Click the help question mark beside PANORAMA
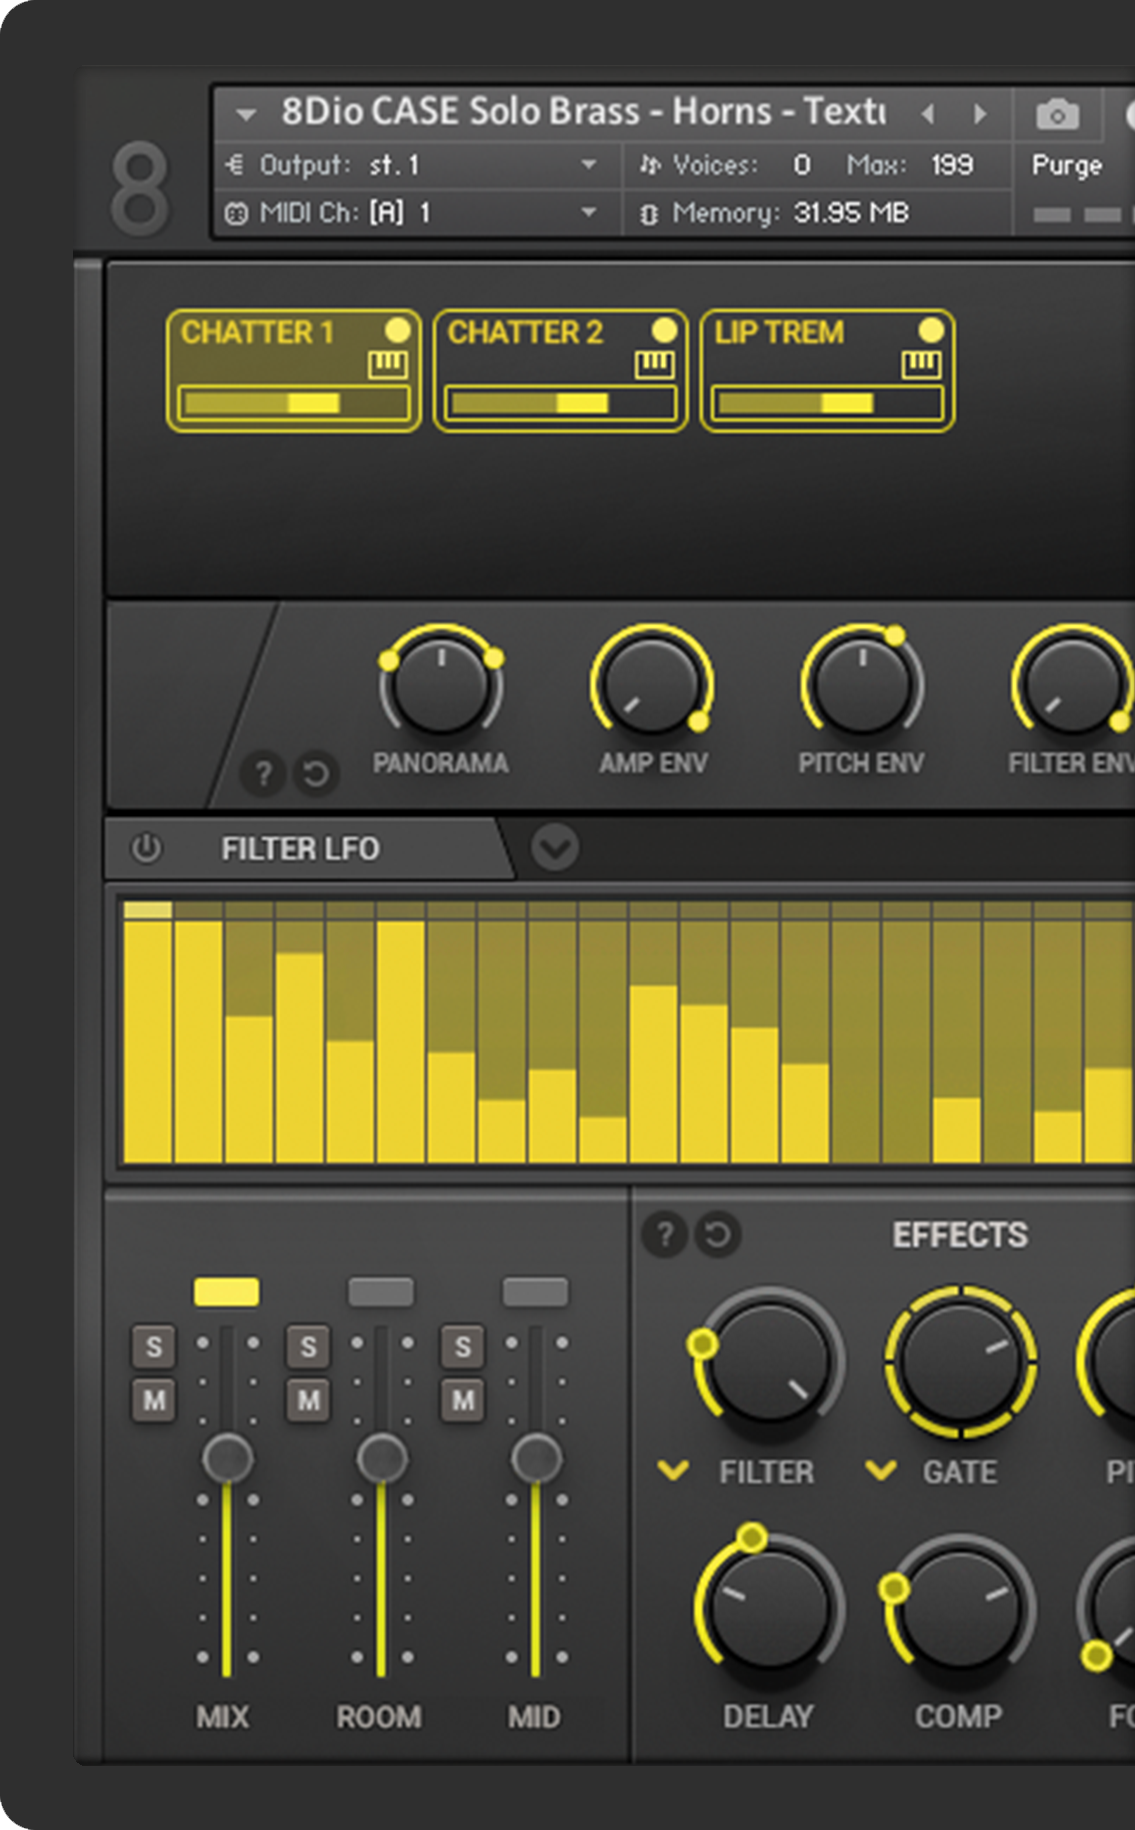The height and width of the screenshot is (1830, 1135). click(x=263, y=774)
